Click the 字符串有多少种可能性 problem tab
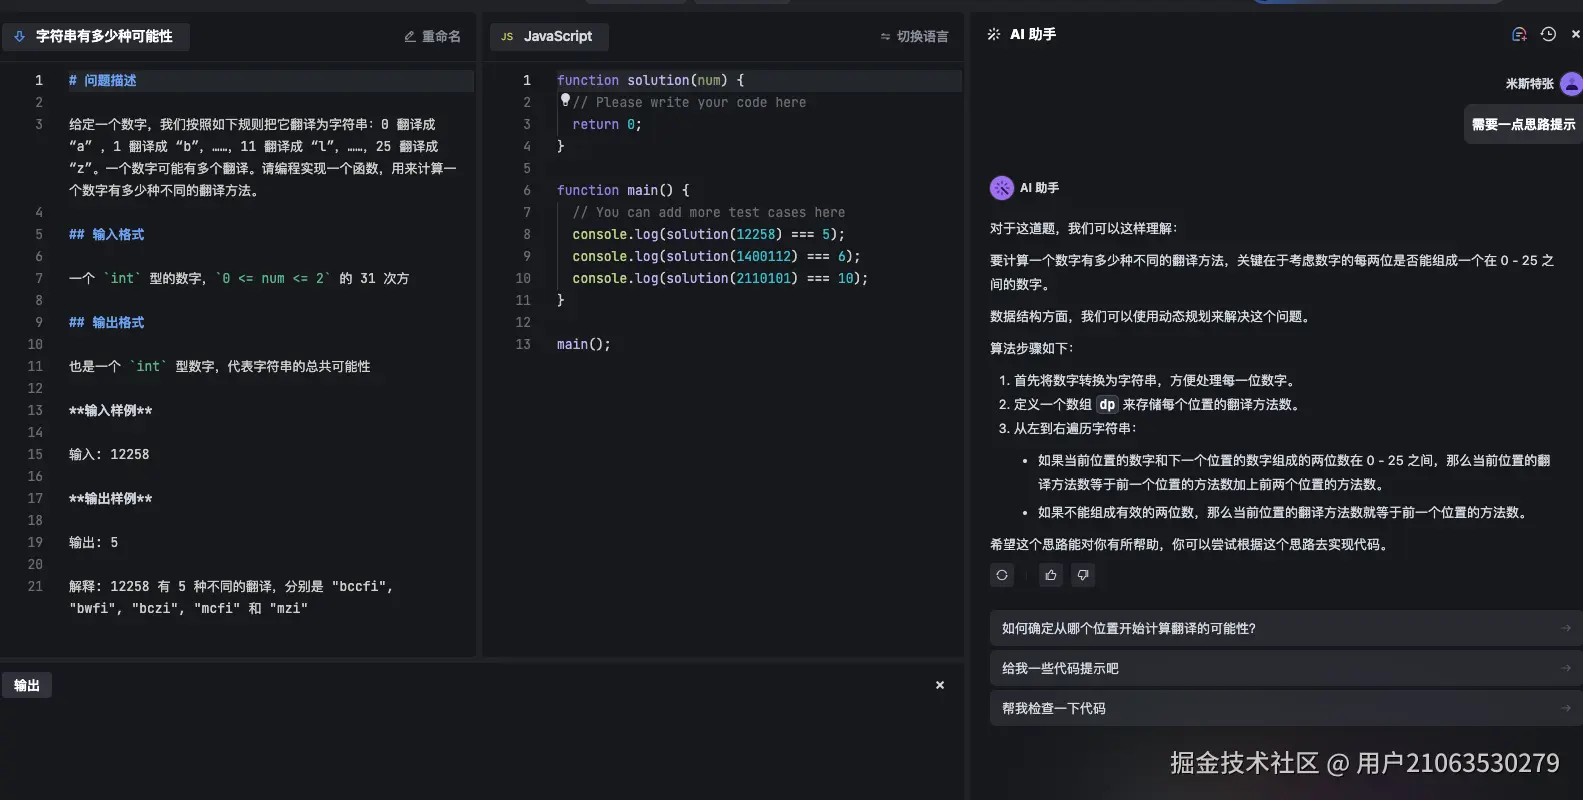Viewport: 1583px width, 800px height. (96, 36)
